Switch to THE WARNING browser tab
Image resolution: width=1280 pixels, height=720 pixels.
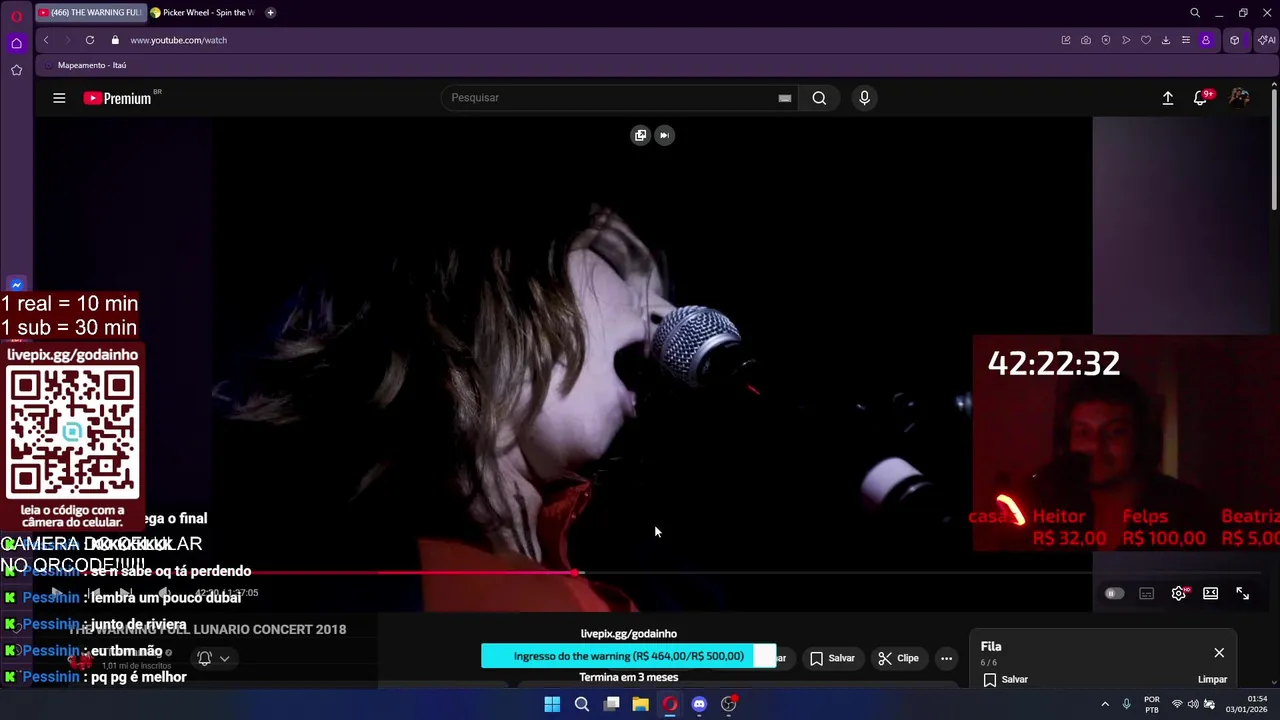tap(91, 13)
